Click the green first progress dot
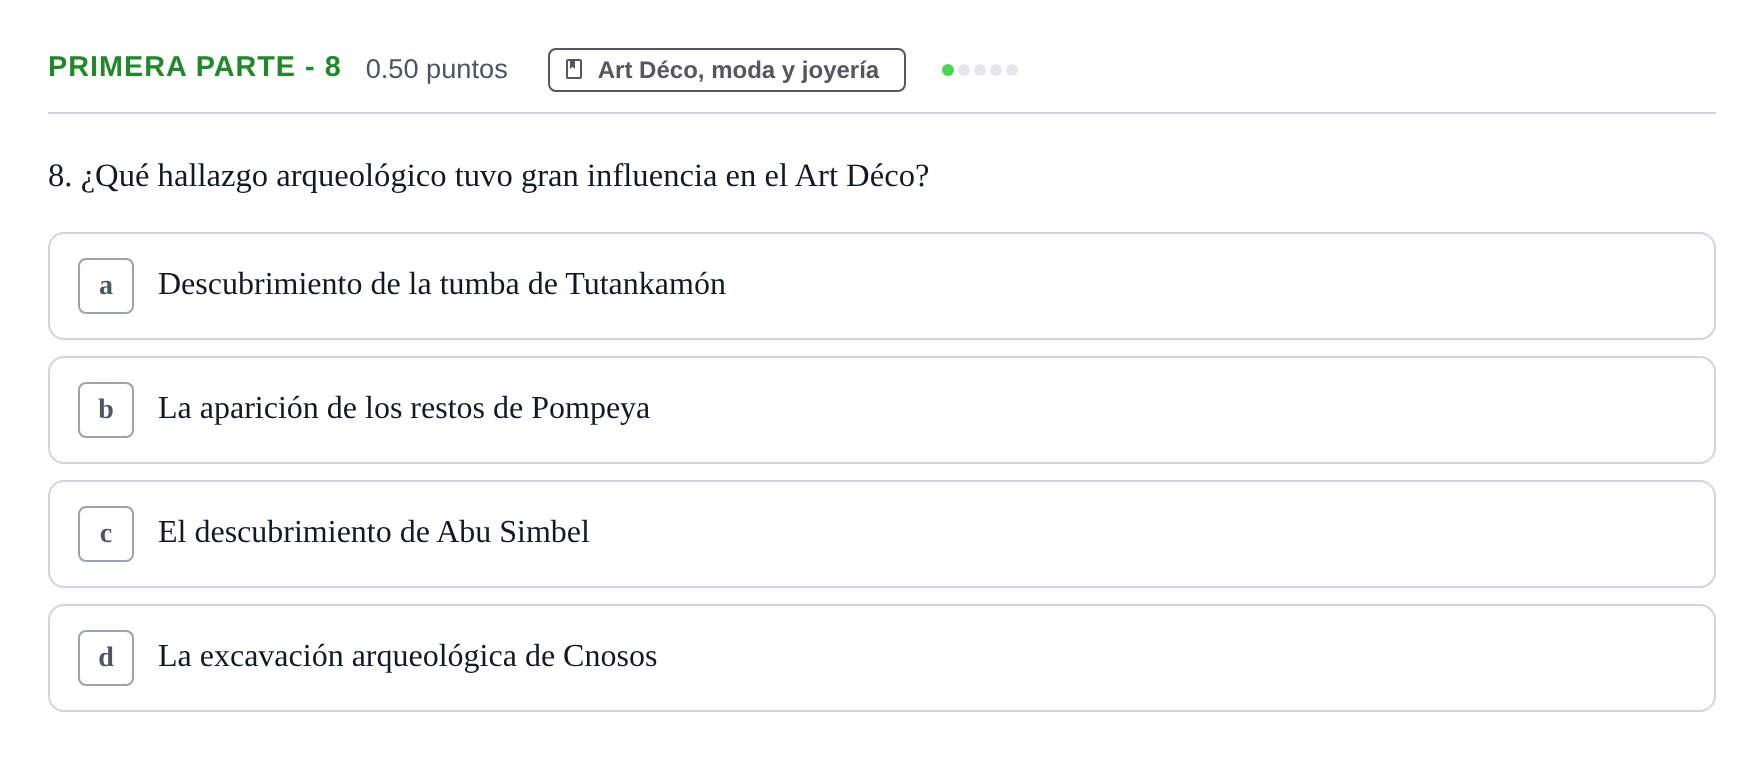 pos(948,70)
